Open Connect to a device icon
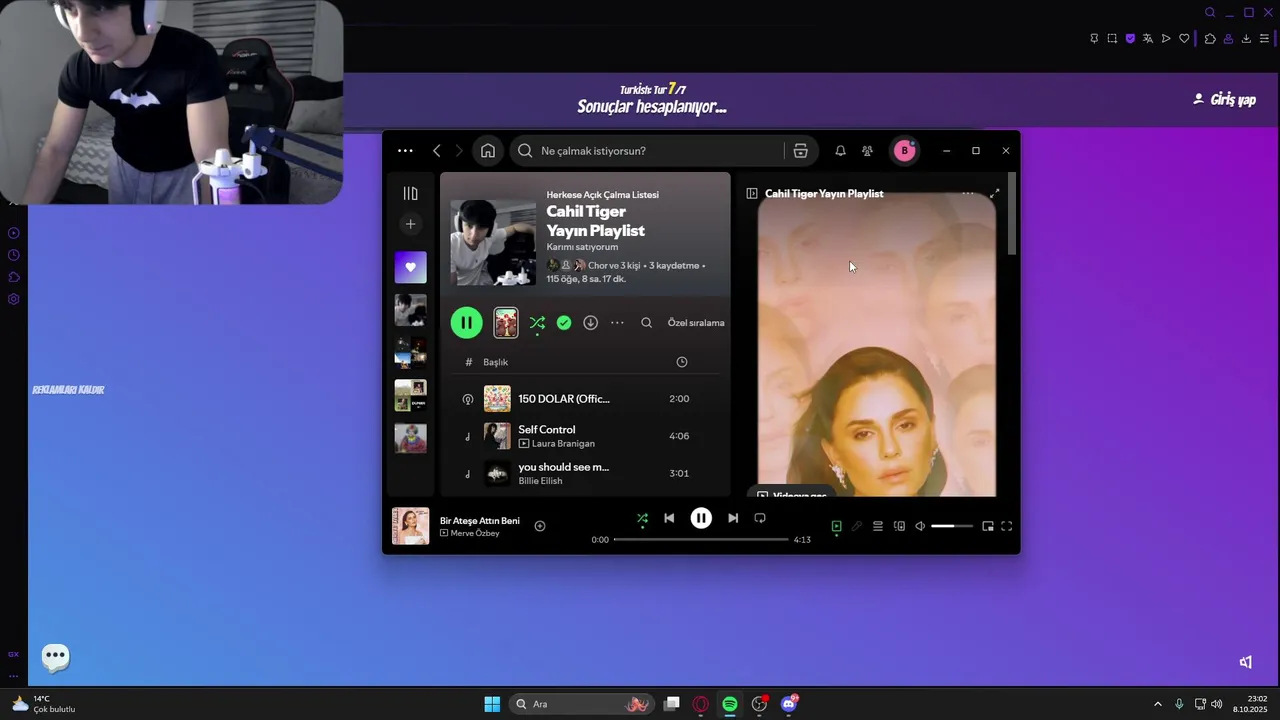 (899, 526)
